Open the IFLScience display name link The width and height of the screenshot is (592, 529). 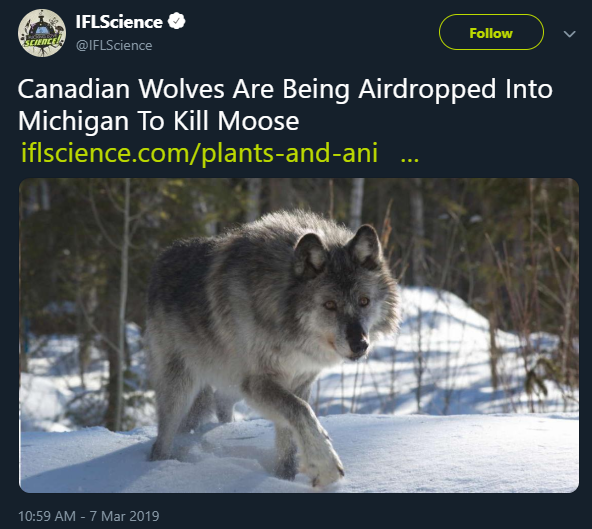pos(119,22)
